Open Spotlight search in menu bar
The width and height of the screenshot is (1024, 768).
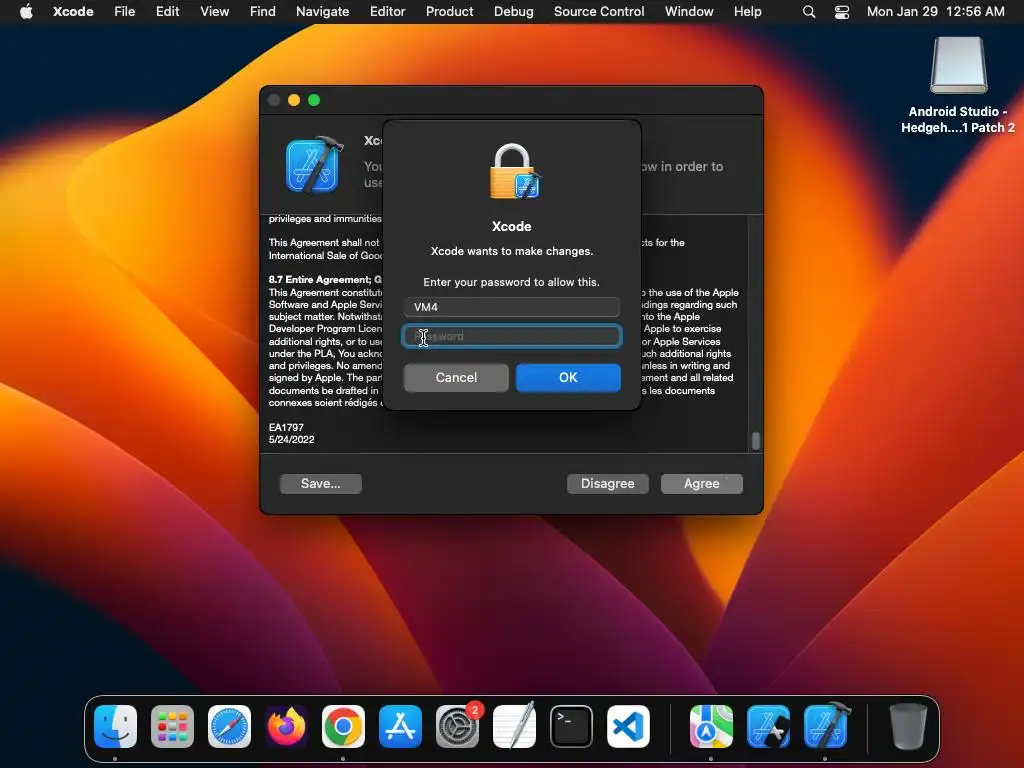click(x=808, y=12)
